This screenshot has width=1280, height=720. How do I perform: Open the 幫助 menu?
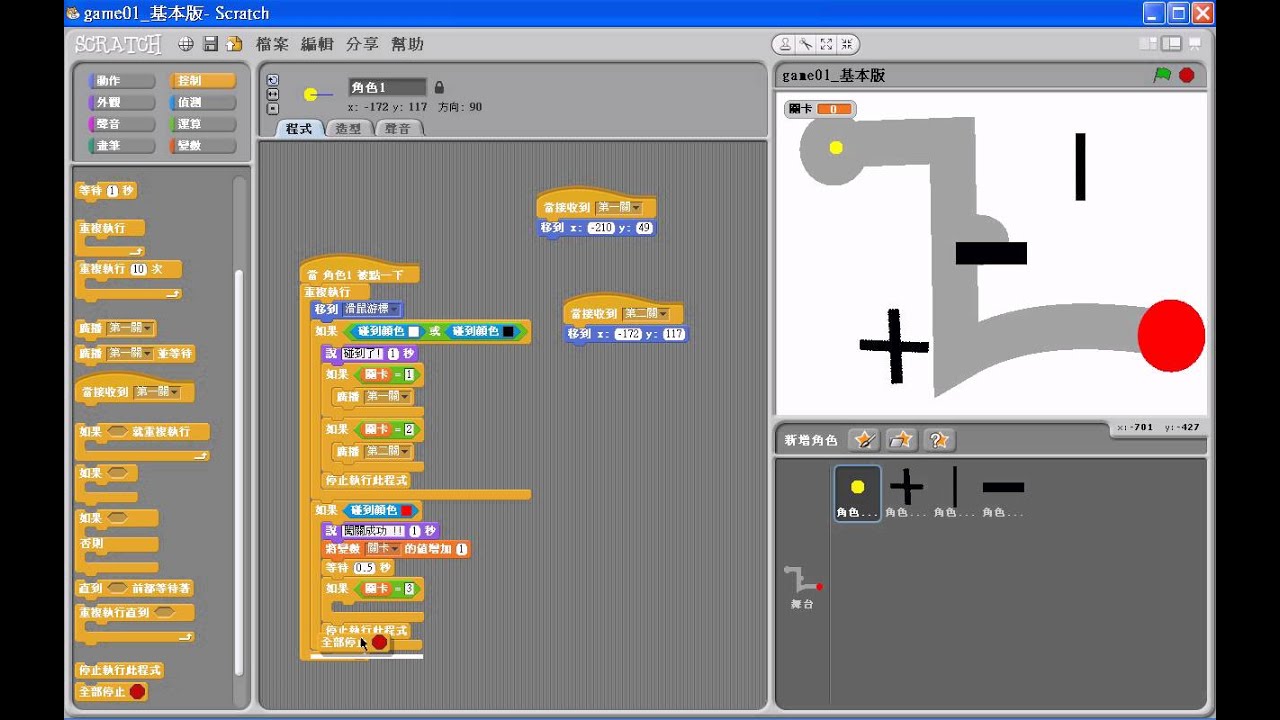pyautogui.click(x=407, y=44)
